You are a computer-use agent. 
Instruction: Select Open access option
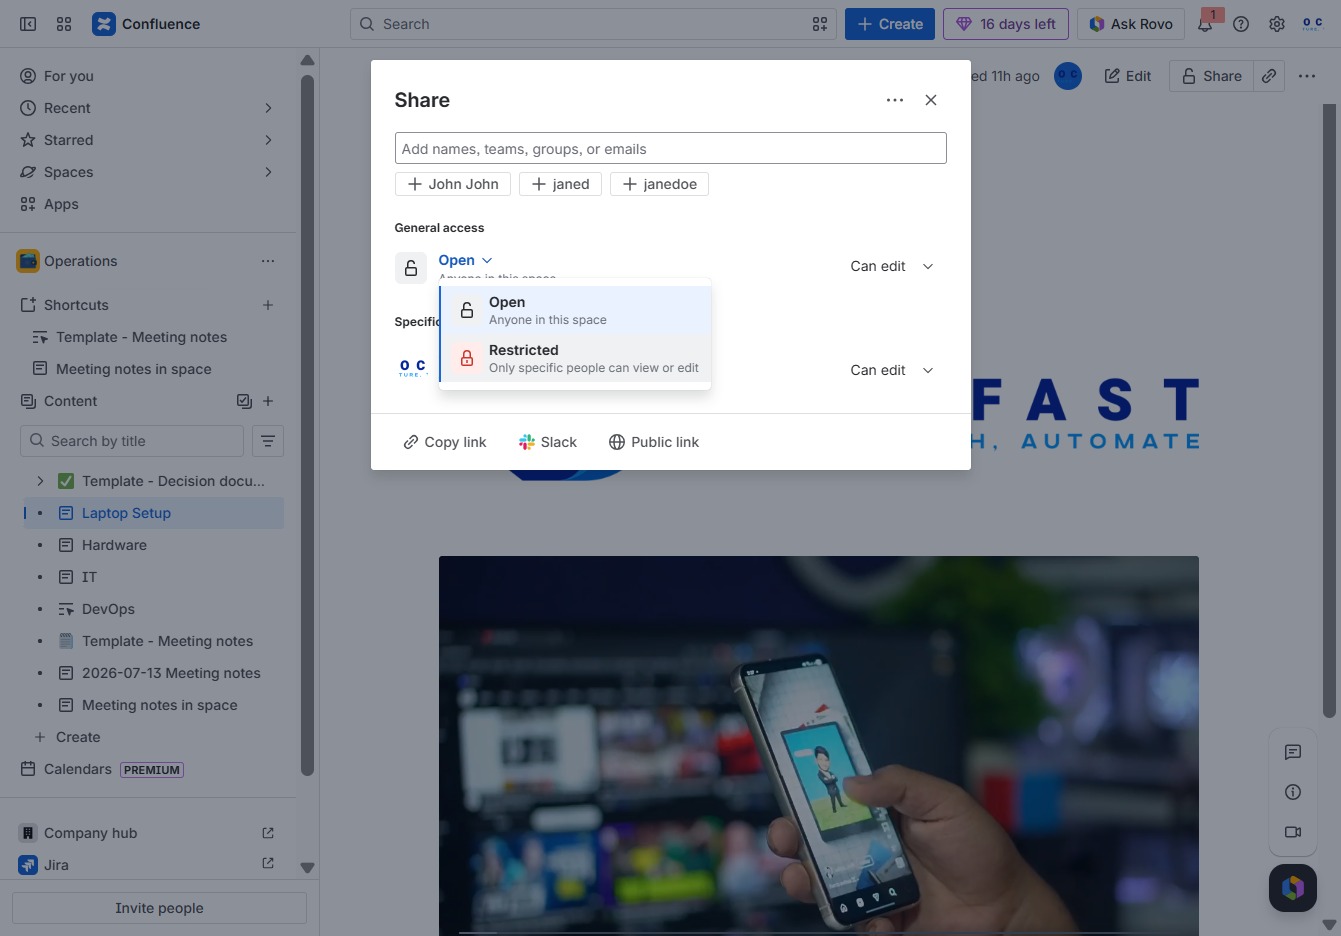pos(576,310)
